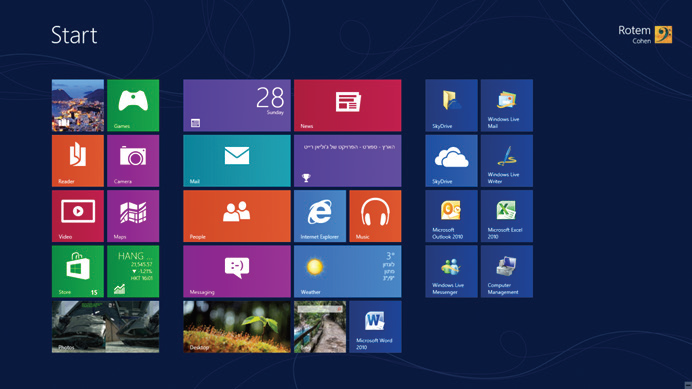Open the Desktop tile with plant image
Image resolution: width=692 pixels, height=389 pixels.
click(237, 327)
